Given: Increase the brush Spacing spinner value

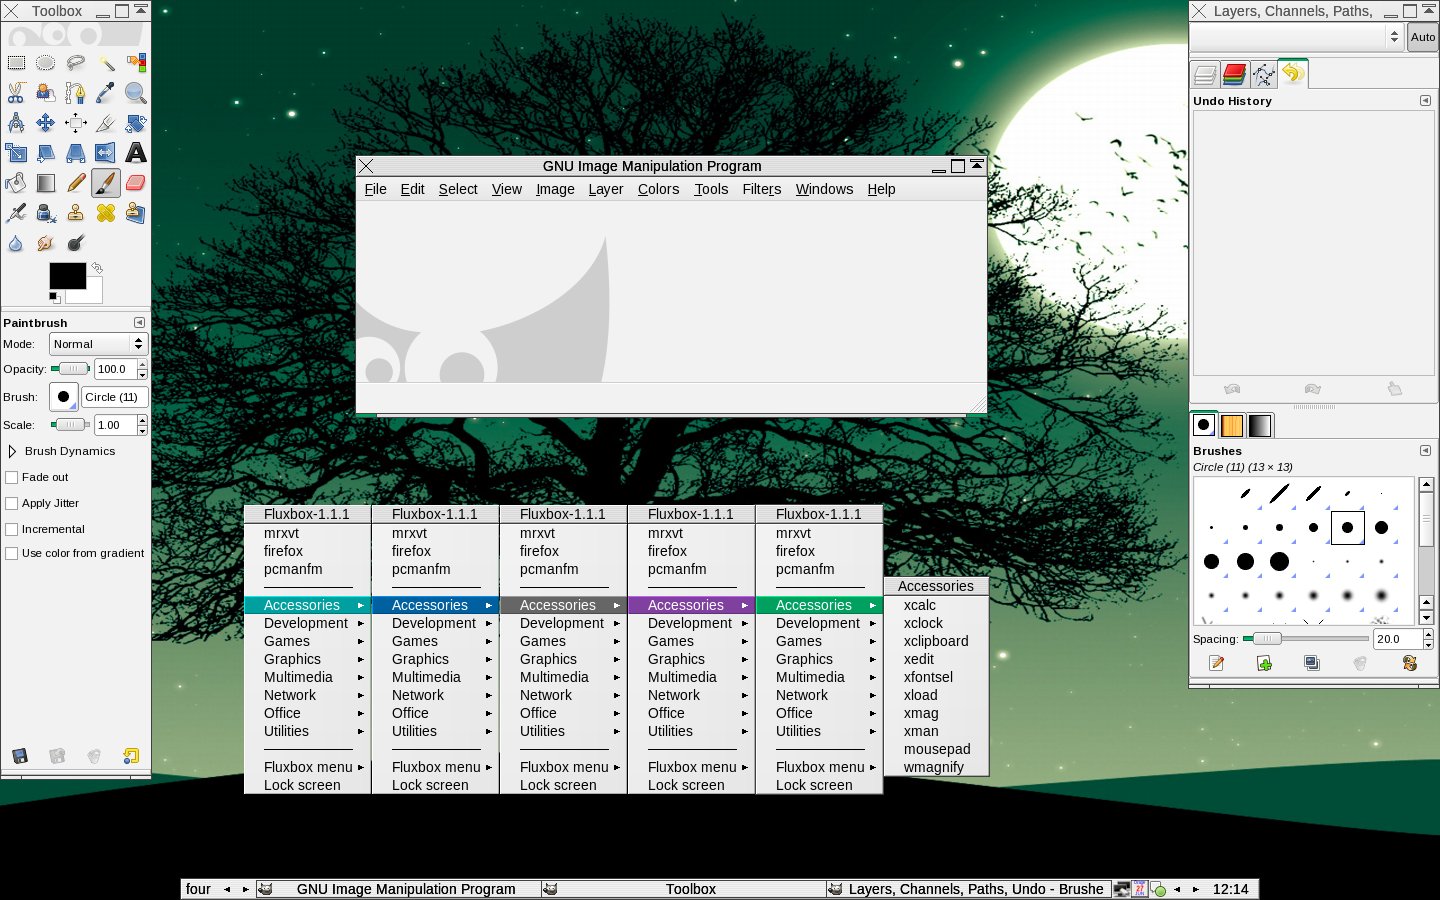Looking at the screenshot, I should click(1428, 634).
